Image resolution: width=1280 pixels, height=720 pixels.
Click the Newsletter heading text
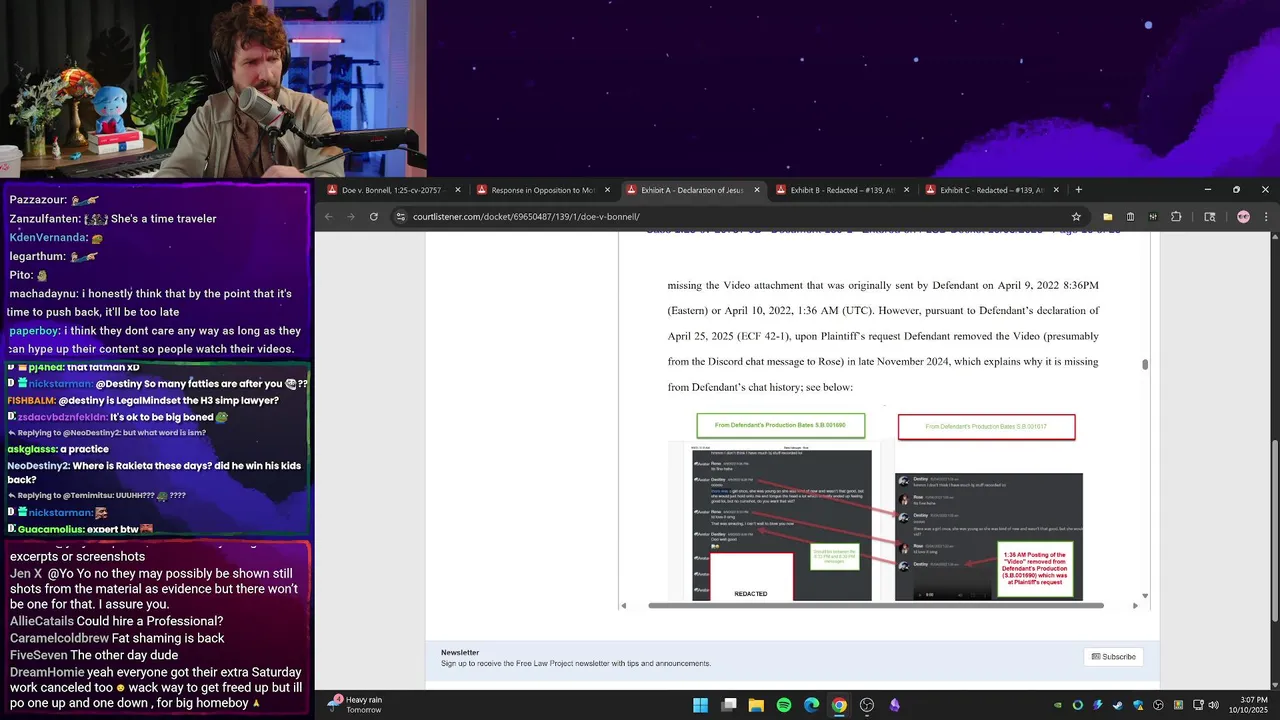(x=460, y=652)
